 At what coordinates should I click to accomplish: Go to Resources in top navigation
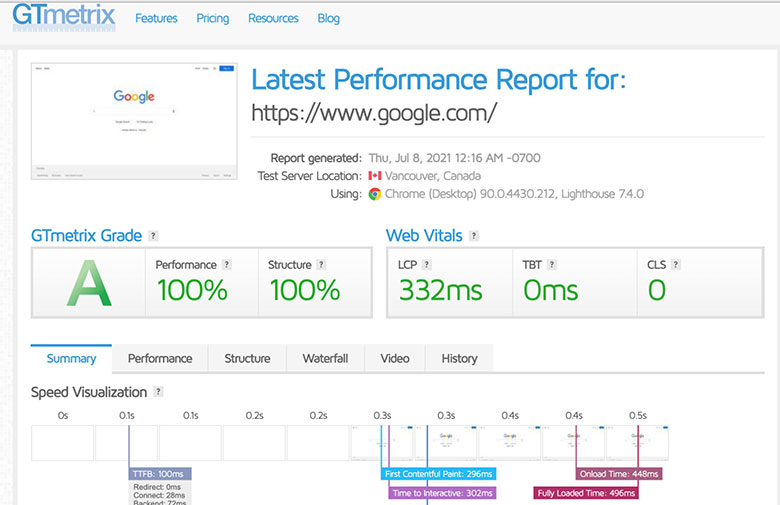coord(273,18)
